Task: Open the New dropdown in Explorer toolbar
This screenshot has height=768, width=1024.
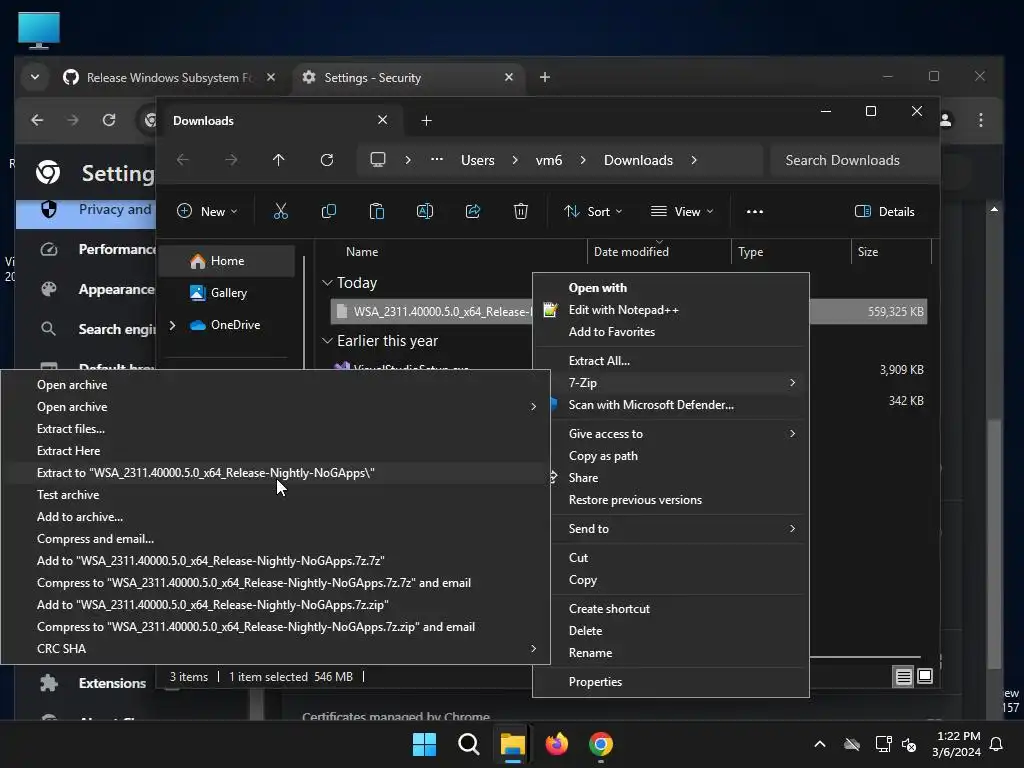Action: (207, 212)
